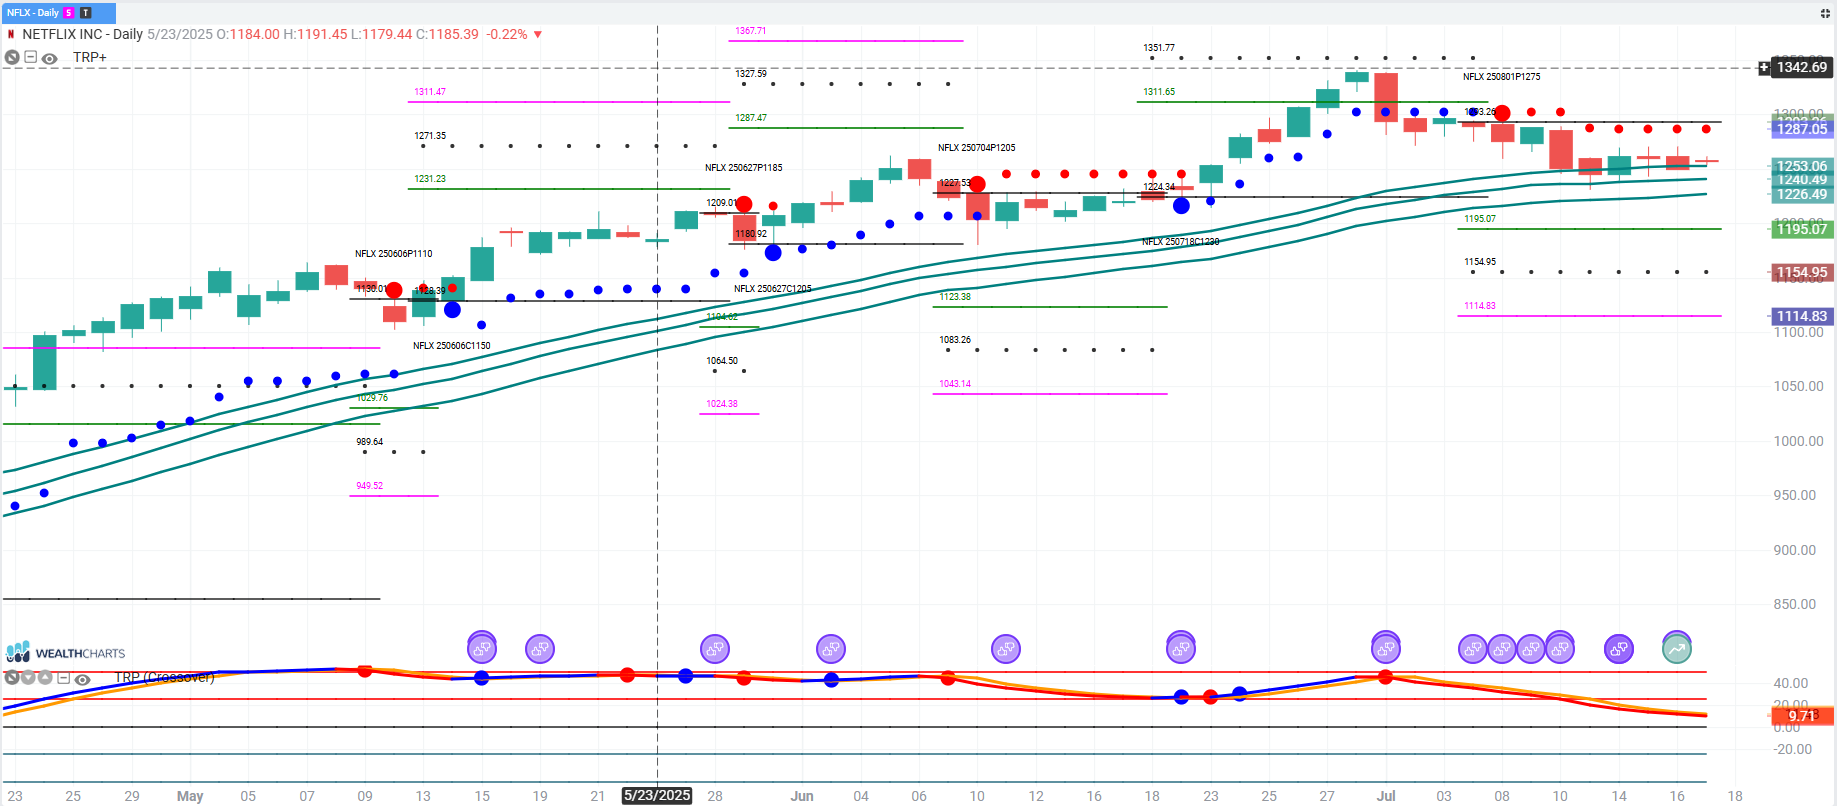Image resolution: width=1837 pixels, height=806 pixels.
Task: Open the green trend-arrow marker above 16 July
Action: [1677, 648]
